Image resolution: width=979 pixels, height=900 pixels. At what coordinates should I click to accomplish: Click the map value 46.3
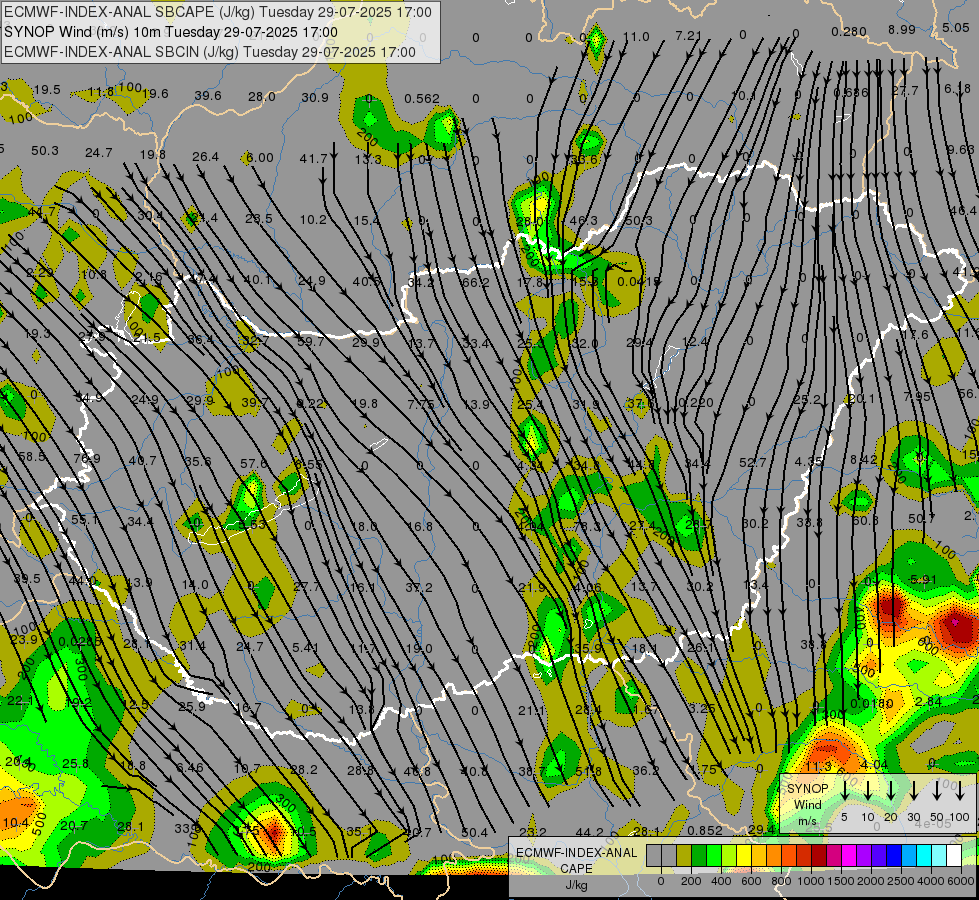(x=584, y=220)
